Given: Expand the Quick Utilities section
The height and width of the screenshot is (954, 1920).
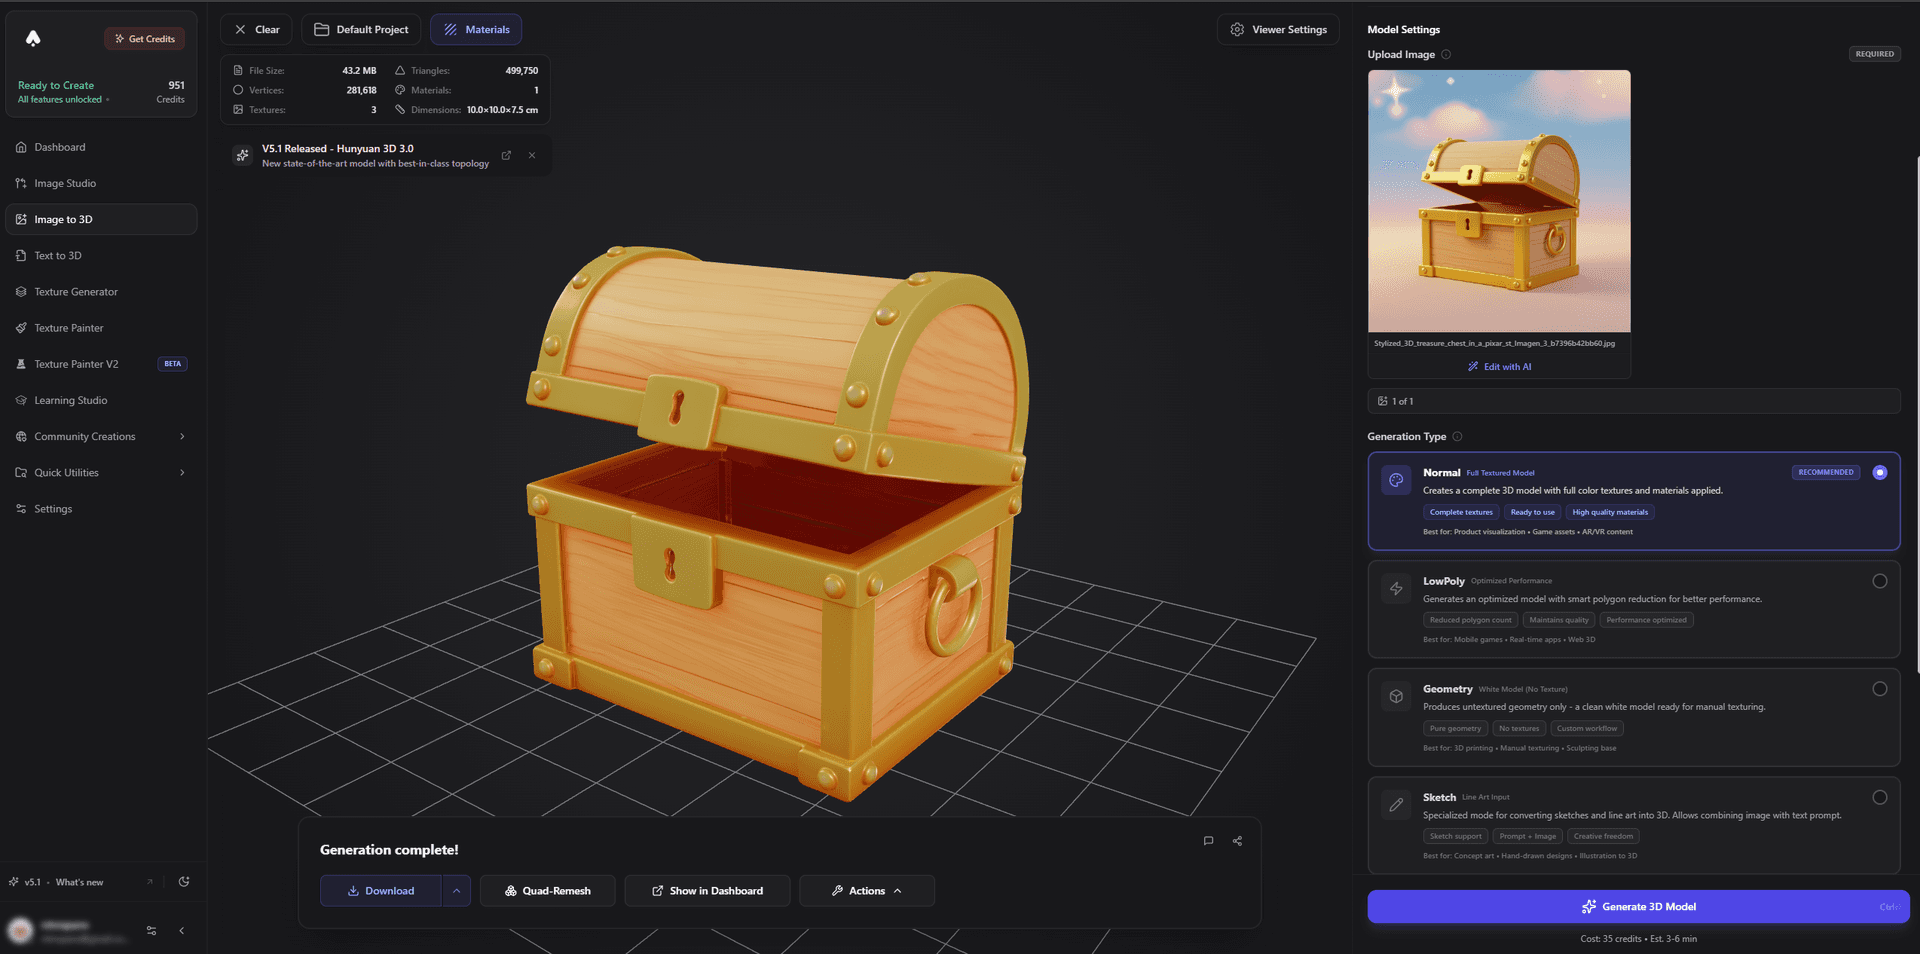Looking at the screenshot, I should (101, 472).
